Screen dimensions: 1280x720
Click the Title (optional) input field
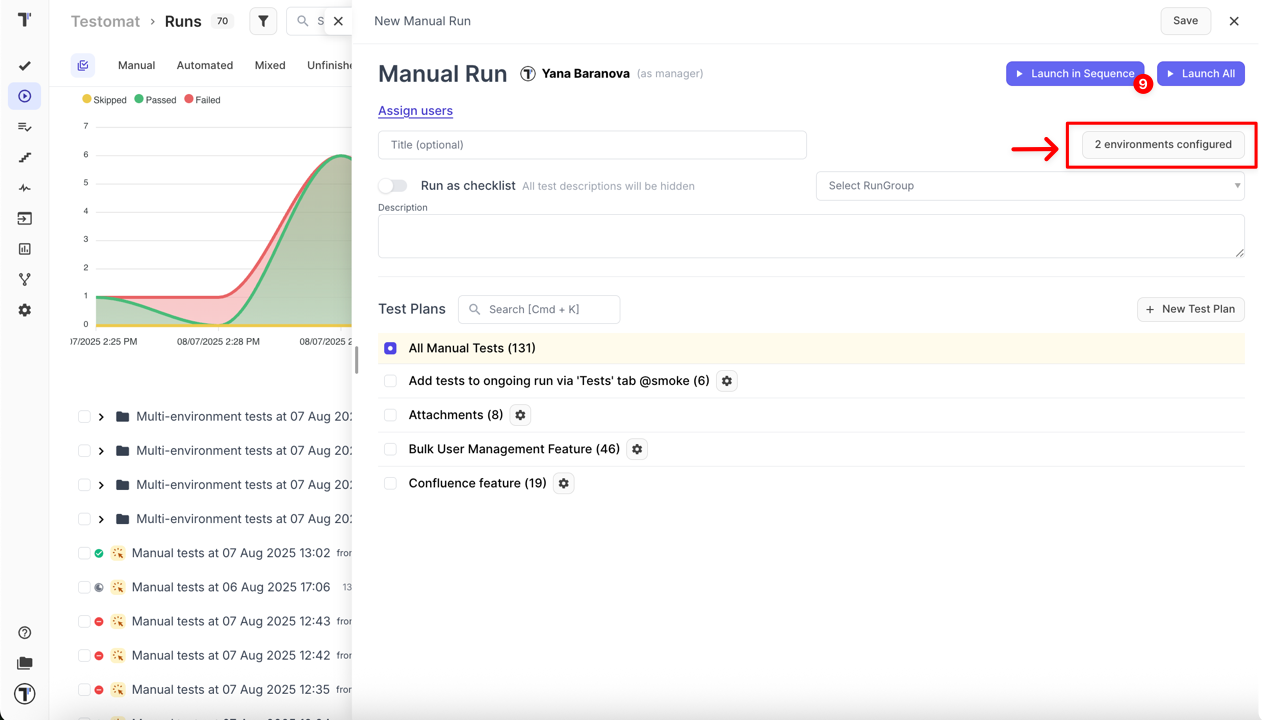(x=592, y=145)
